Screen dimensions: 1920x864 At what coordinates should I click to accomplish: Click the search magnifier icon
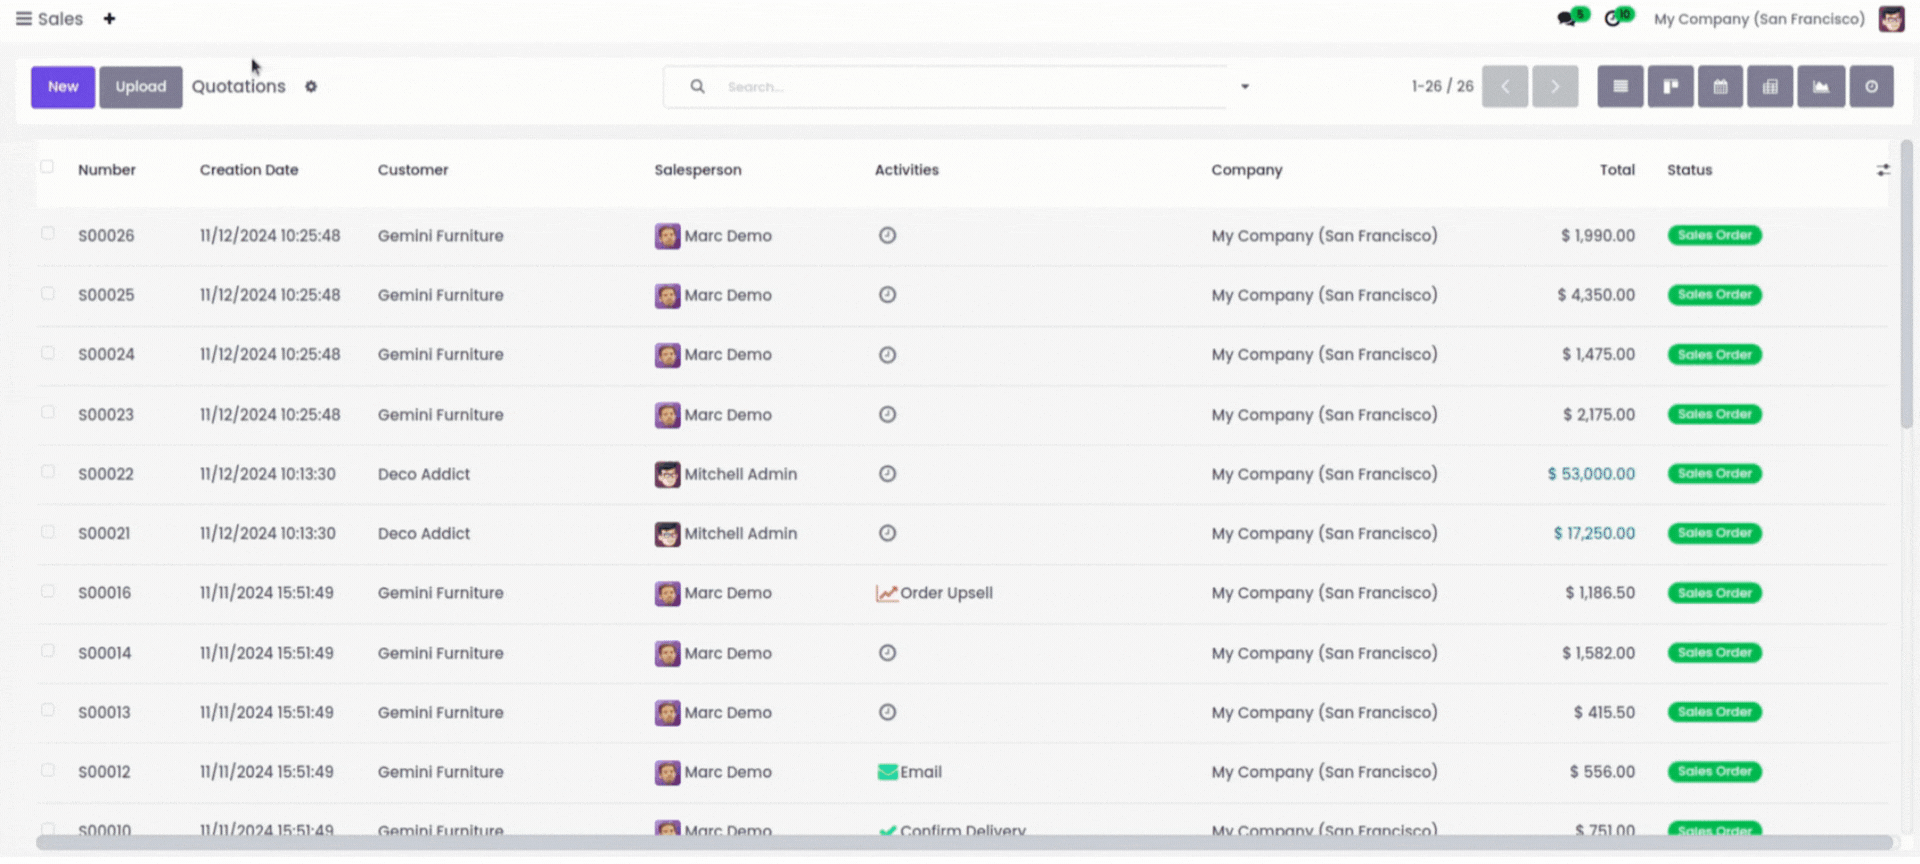coord(697,87)
